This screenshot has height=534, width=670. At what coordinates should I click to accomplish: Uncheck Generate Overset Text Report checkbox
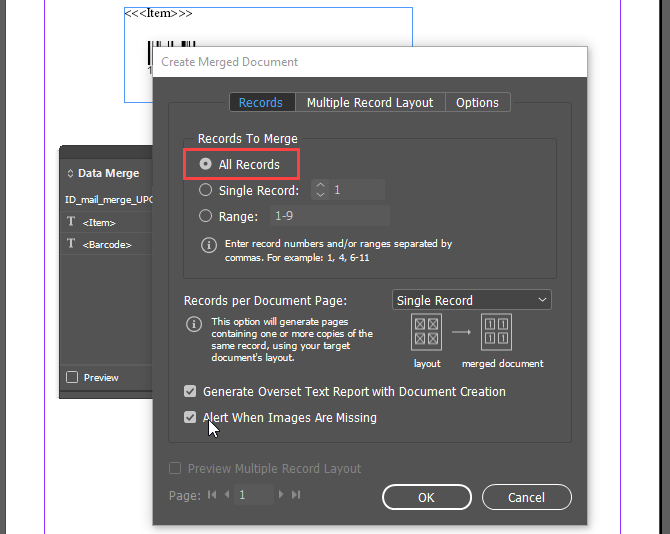coord(190,391)
